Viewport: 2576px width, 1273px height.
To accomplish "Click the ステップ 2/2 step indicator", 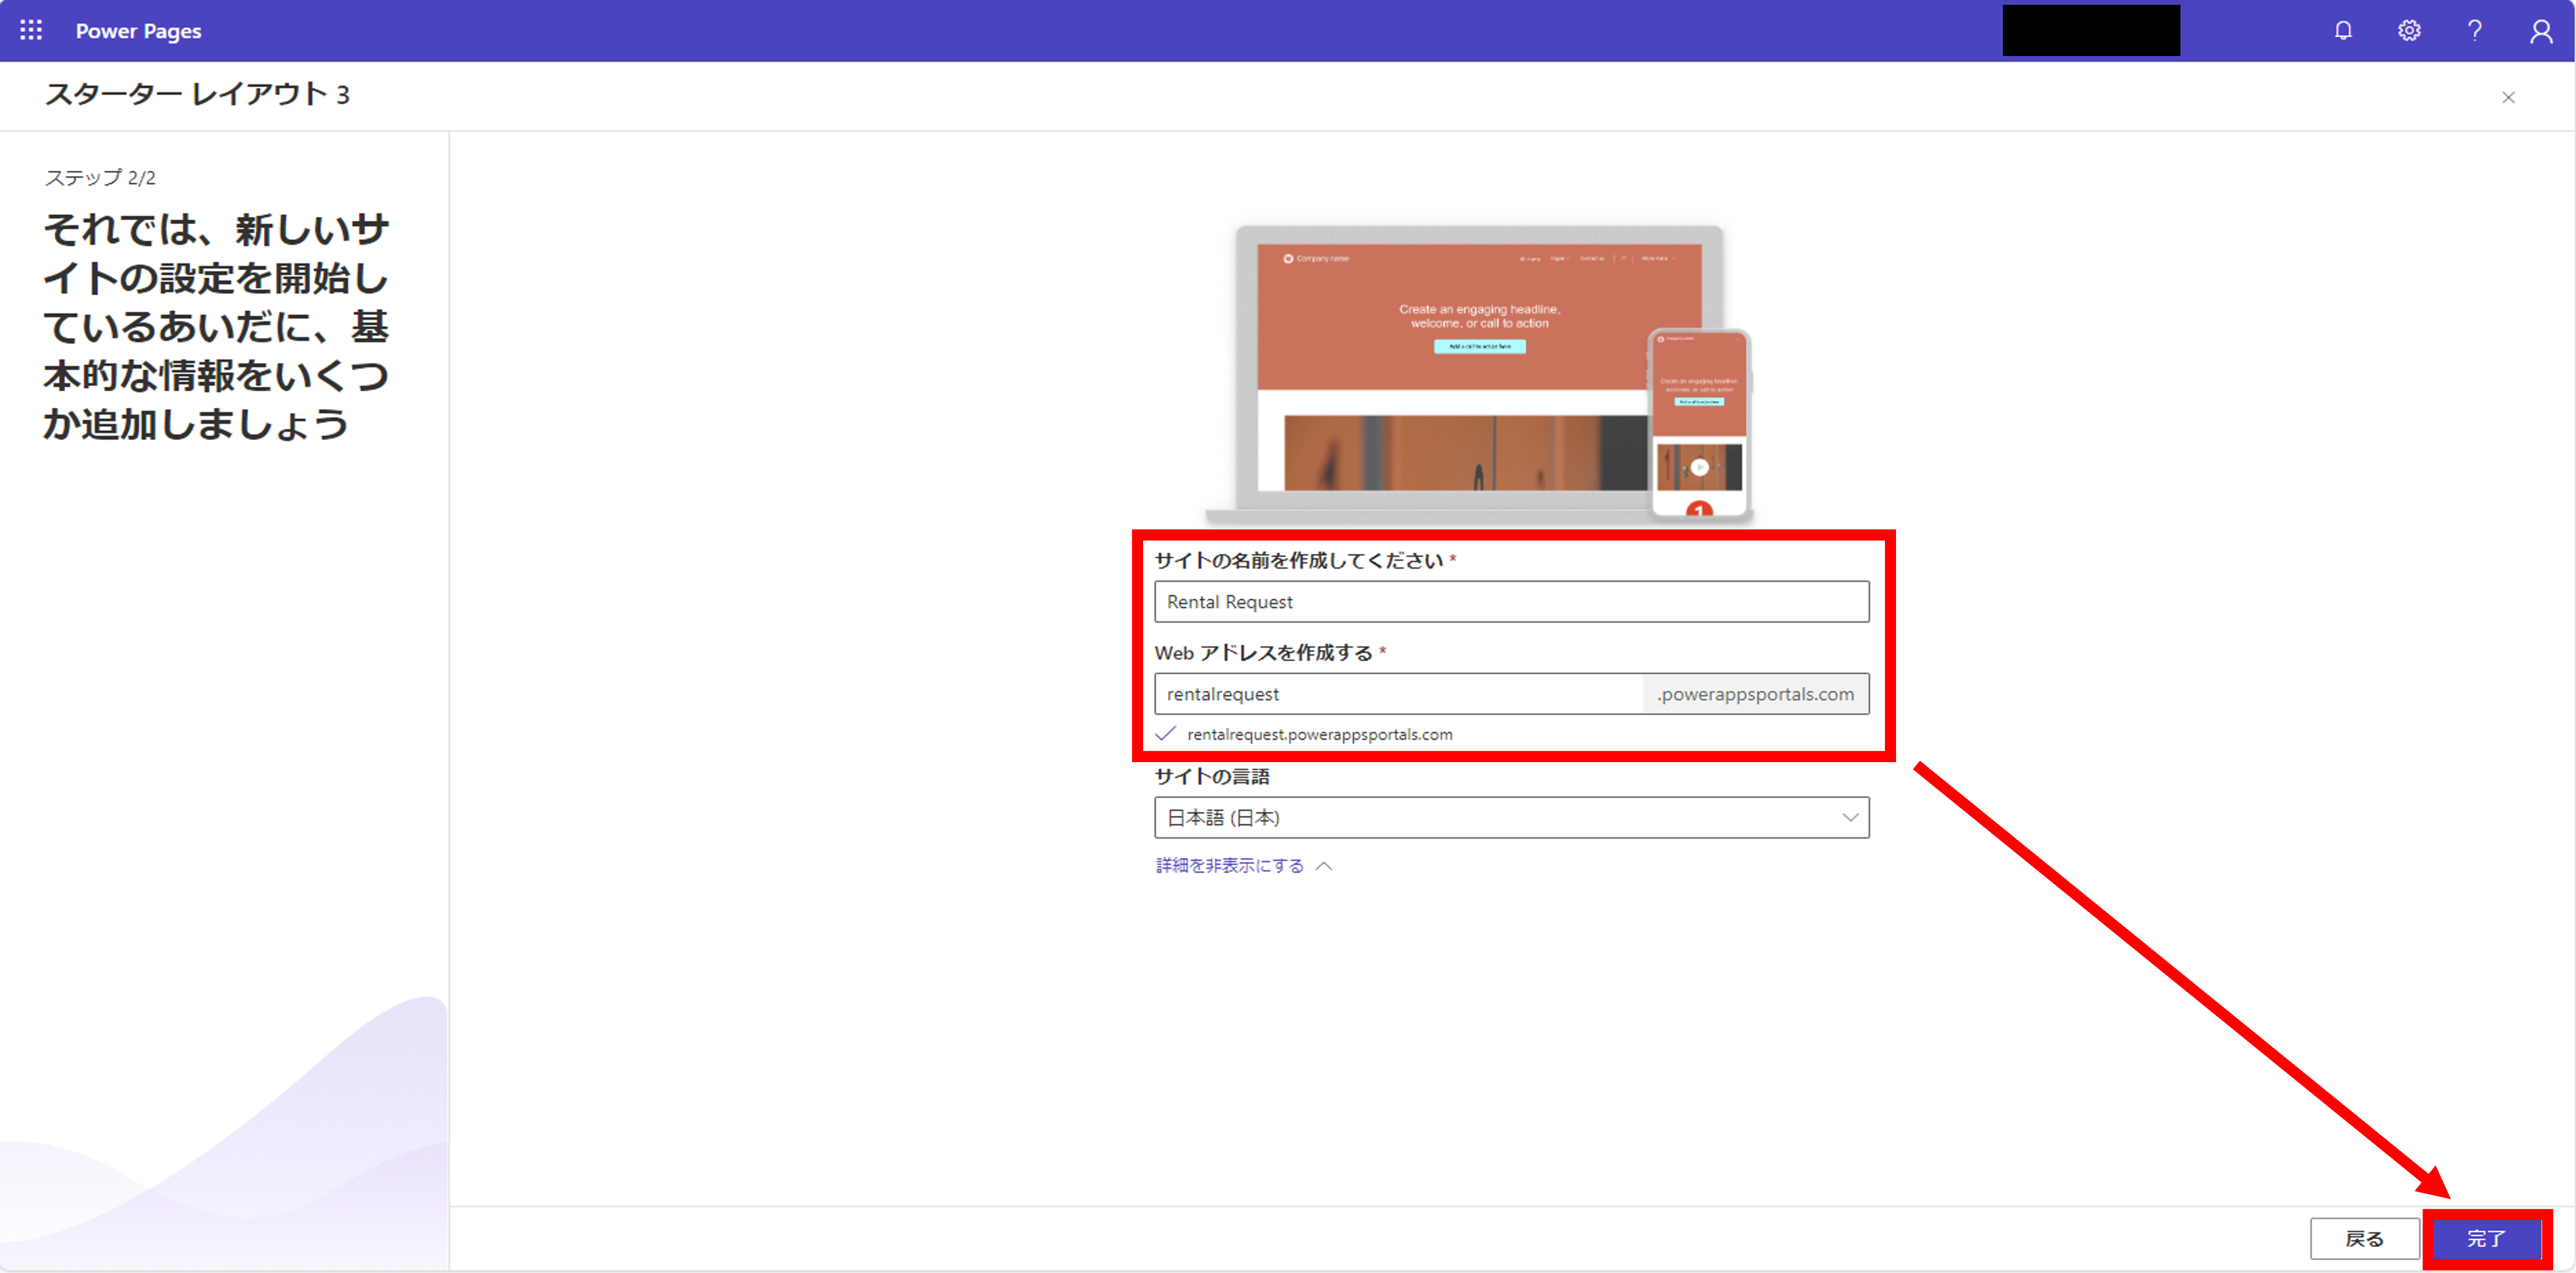I will click(98, 177).
